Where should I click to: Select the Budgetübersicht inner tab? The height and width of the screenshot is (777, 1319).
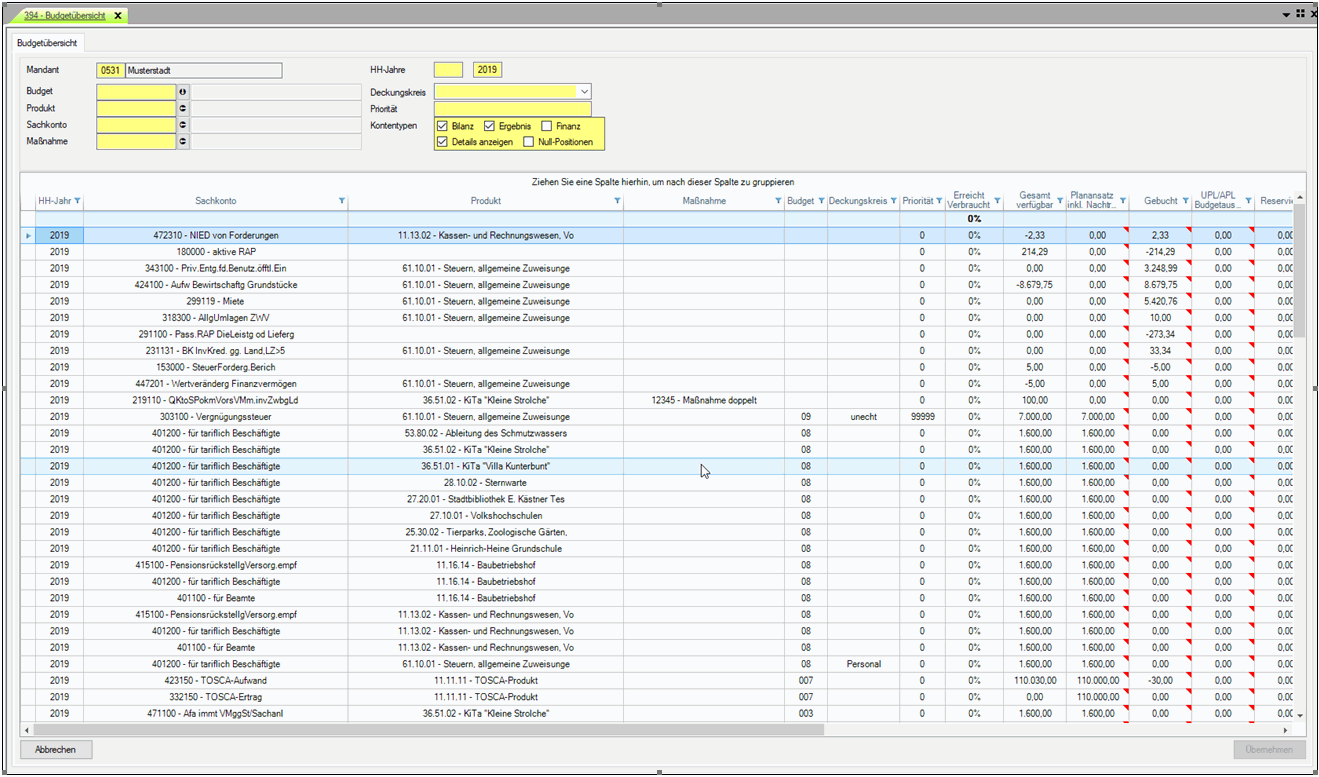coord(47,43)
